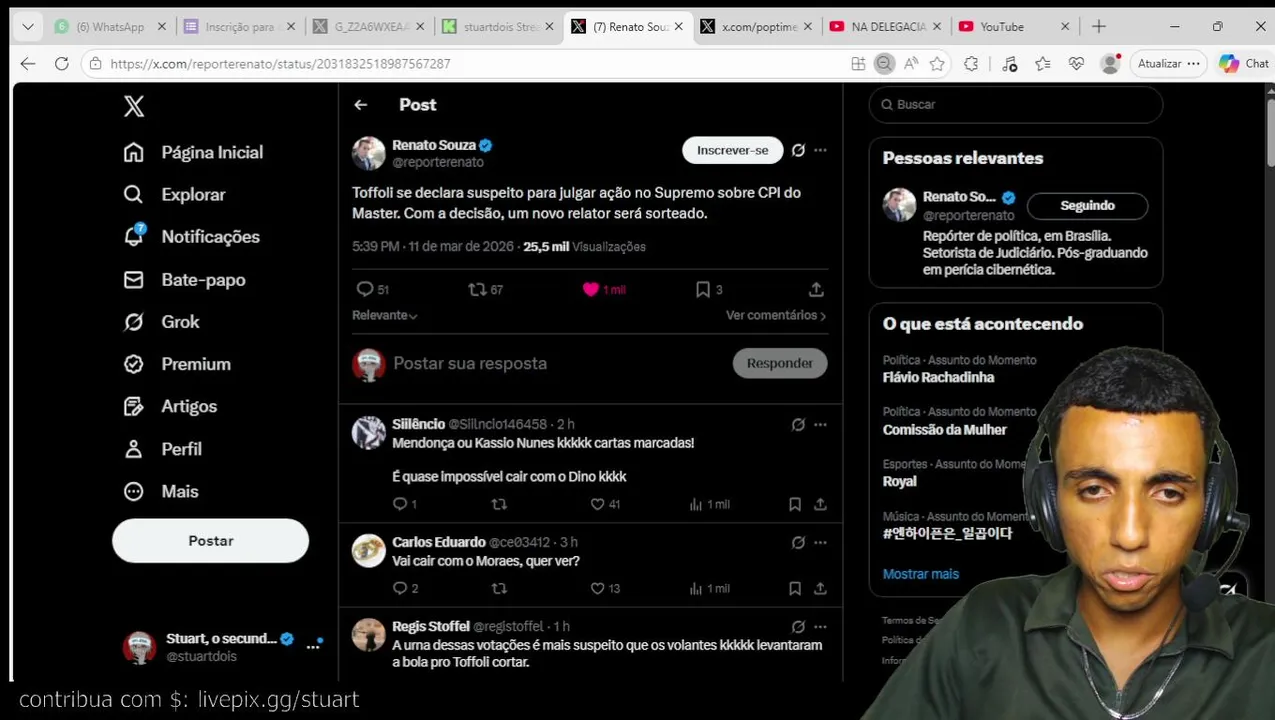Open Premium from sidebar
Viewport: 1275px width, 720px height.
point(177,364)
